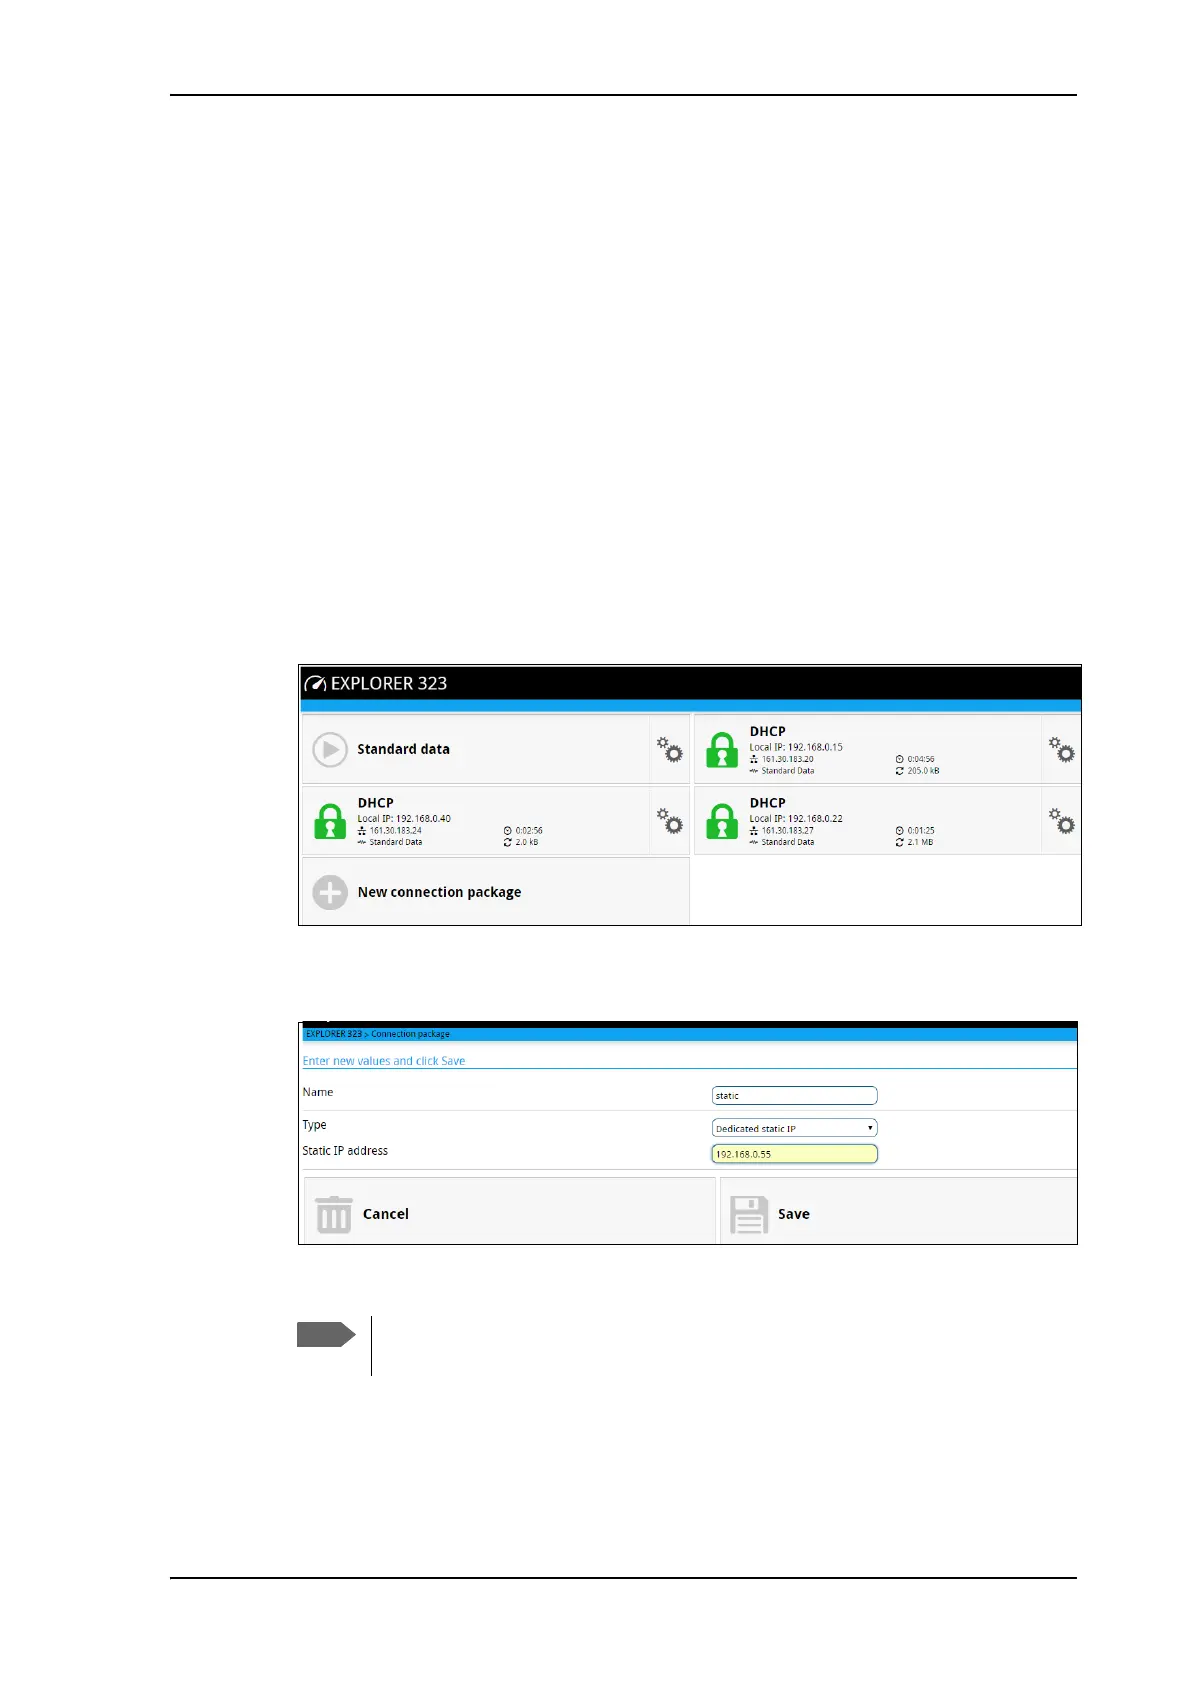Open settings gear for DHCP 192.168.0.15 tile
This screenshot has width=1190, height=1684.
coord(1061,749)
